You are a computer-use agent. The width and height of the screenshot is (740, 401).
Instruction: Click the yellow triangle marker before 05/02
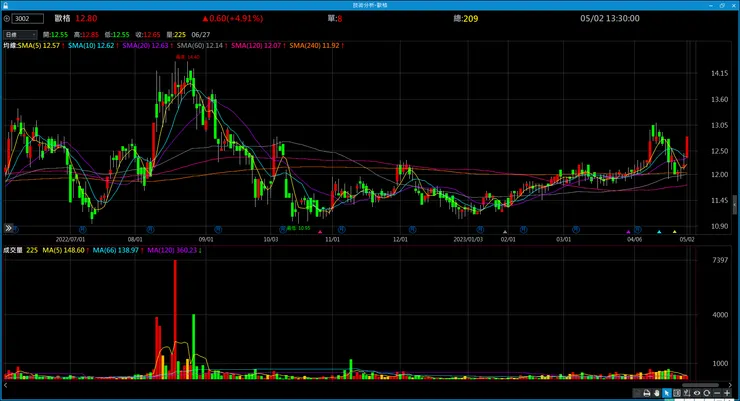[674, 232]
